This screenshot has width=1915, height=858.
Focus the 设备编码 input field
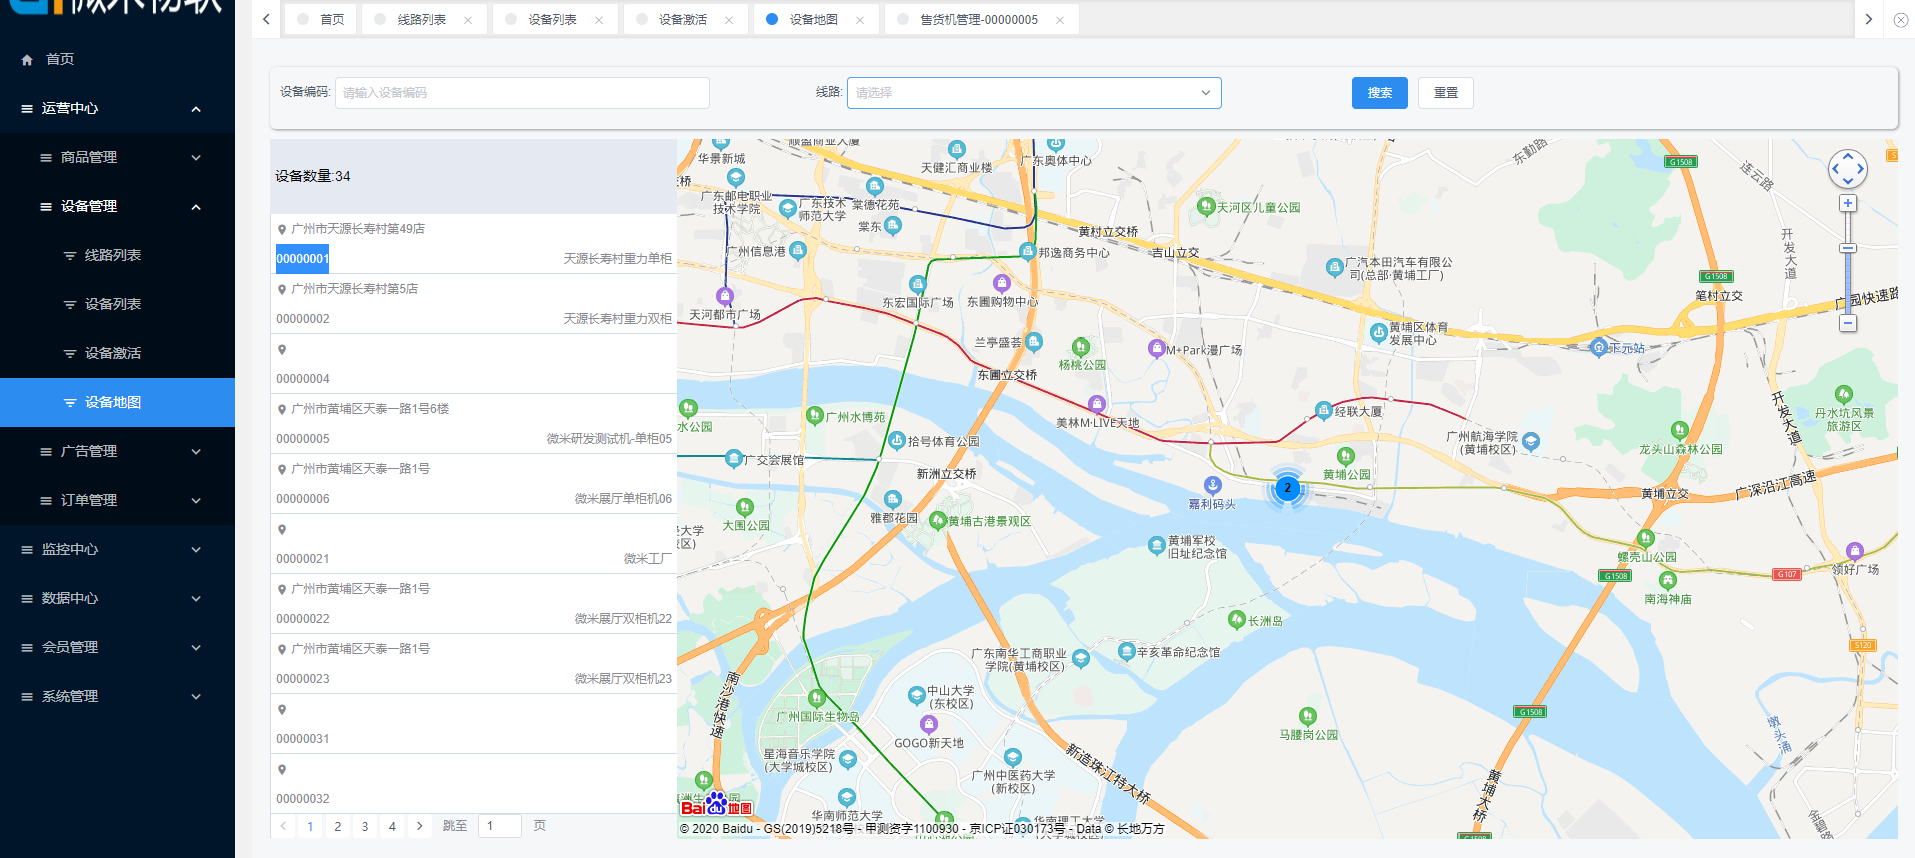pos(522,93)
